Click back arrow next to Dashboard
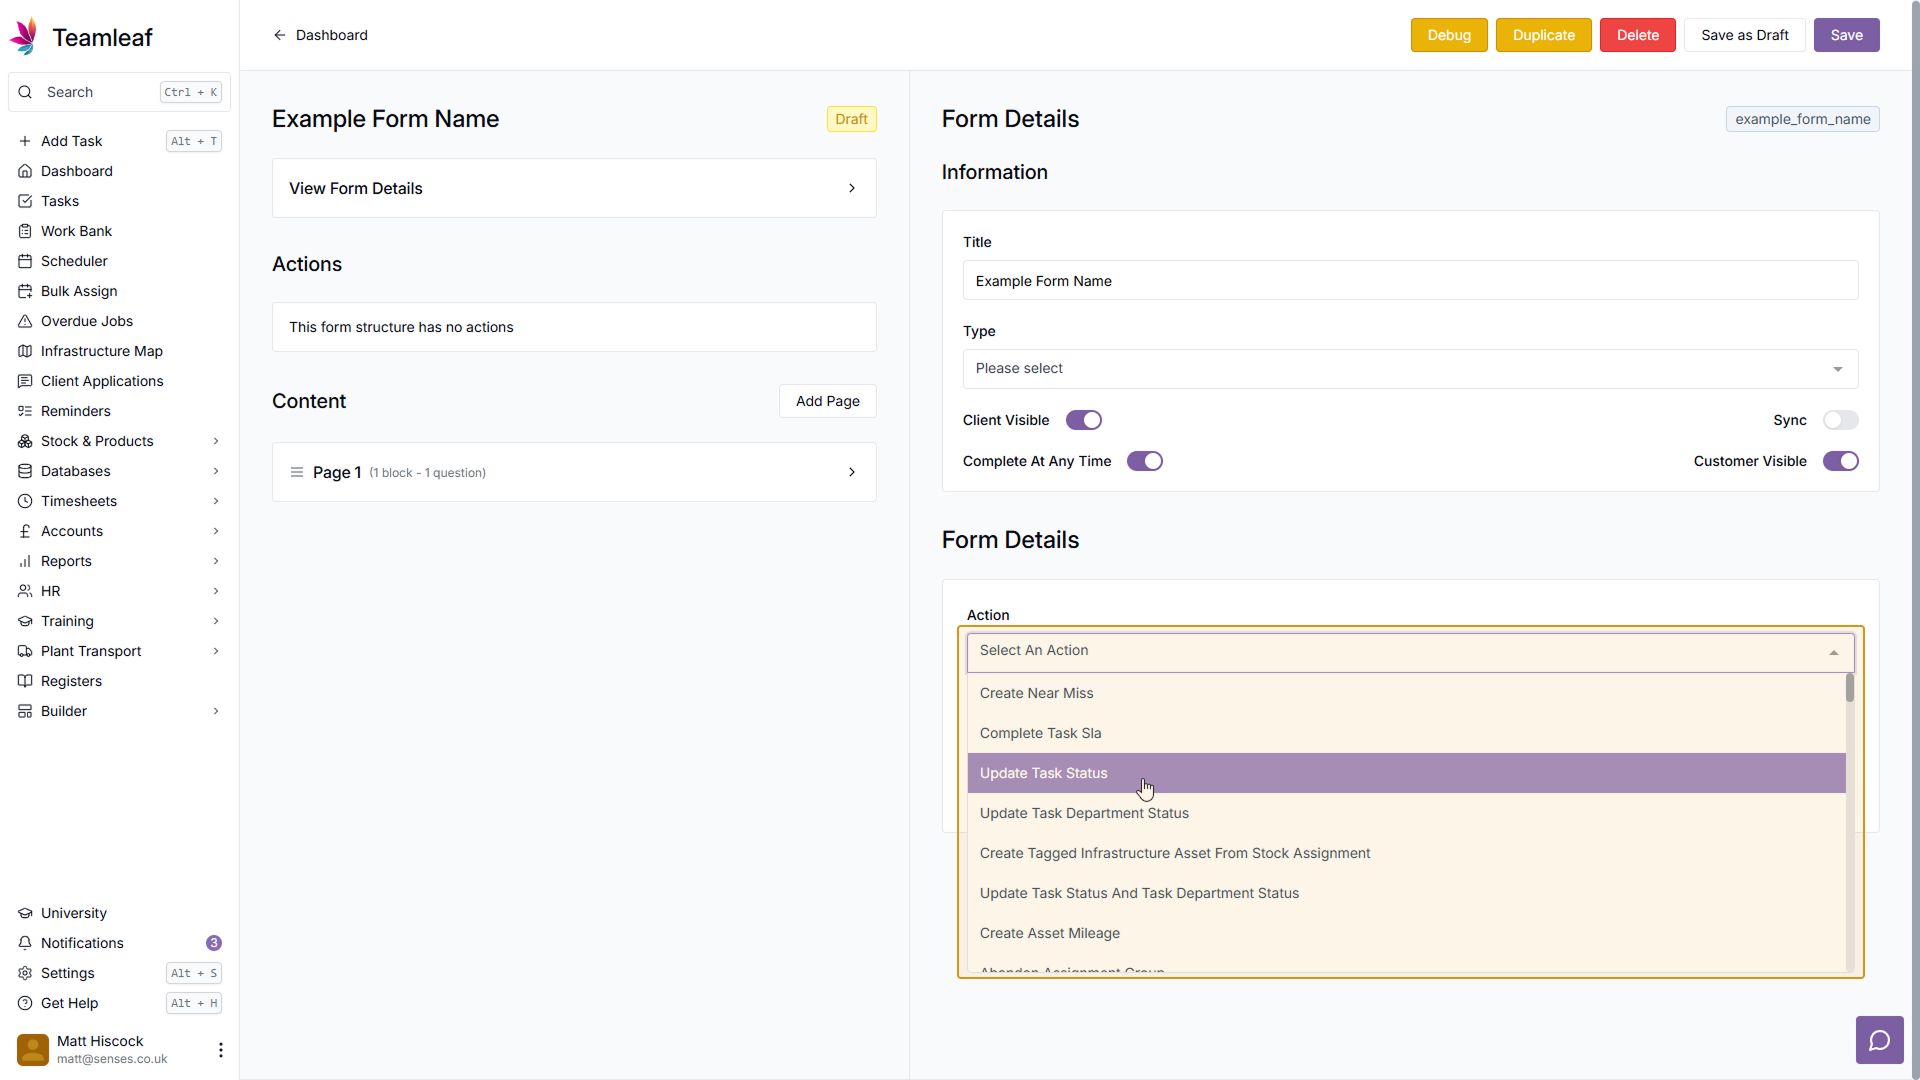The height and width of the screenshot is (1080, 1920). pyautogui.click(x=280, y=35)
